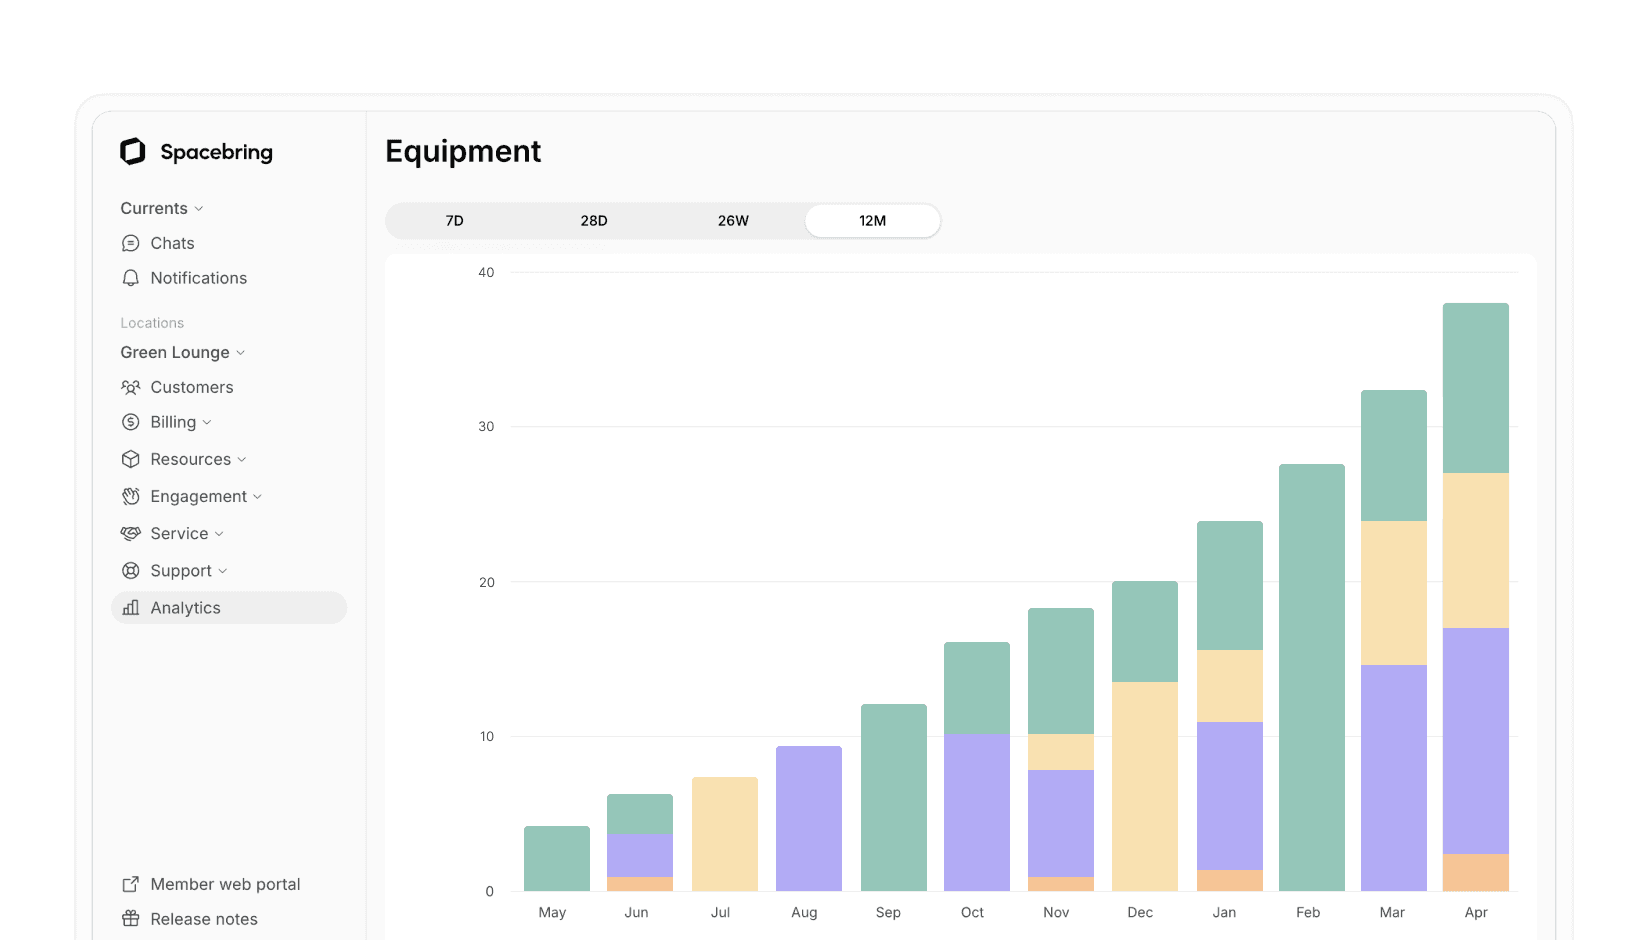This screenshot has width=1648, height=940.
Task: Select Analytics in the sidebar menu
Action: (x=185, y=608)
